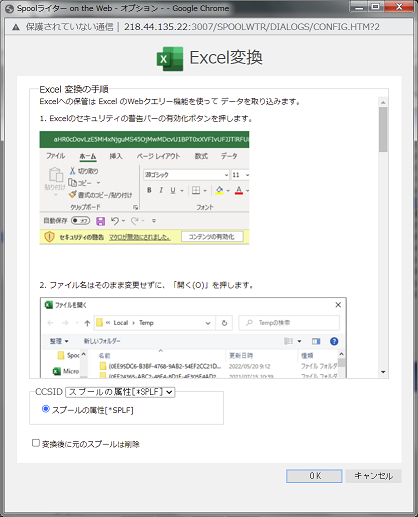The image size is (418, 517).
Task: Expand the クリップボード dialog launcher
Action: point(135,207)
